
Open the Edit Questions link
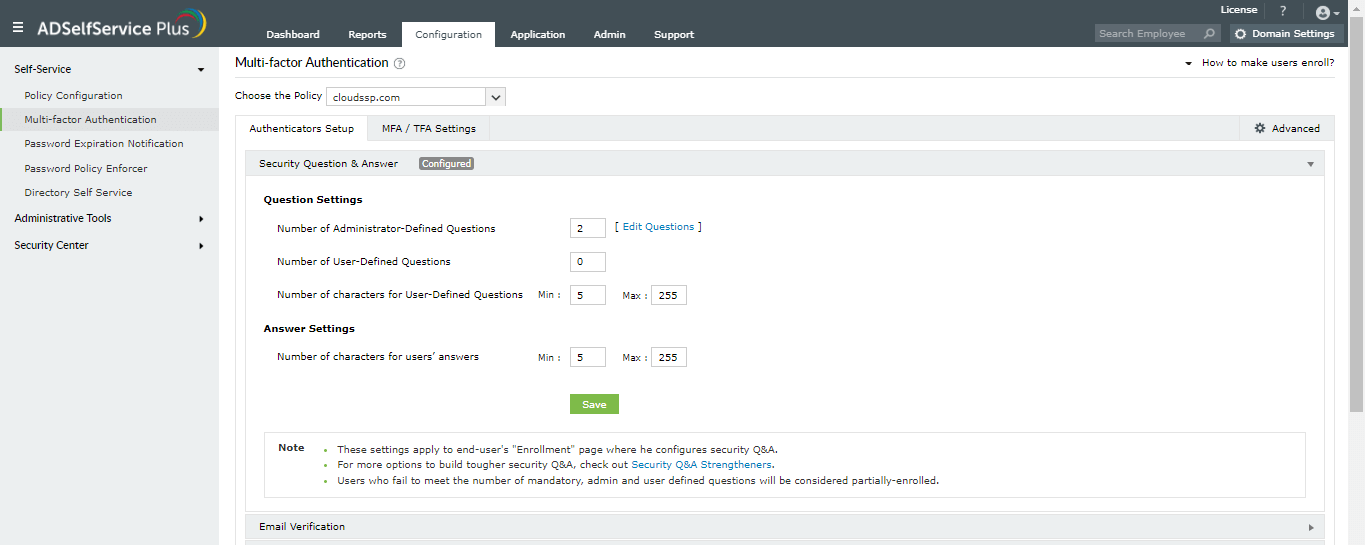658,227
